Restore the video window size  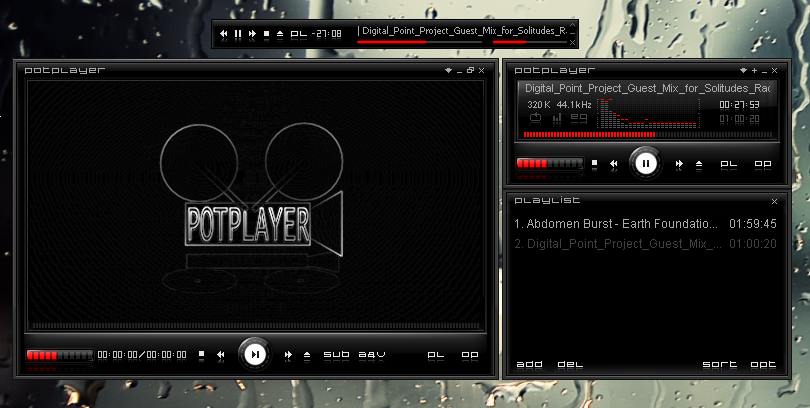pos(470,70)
